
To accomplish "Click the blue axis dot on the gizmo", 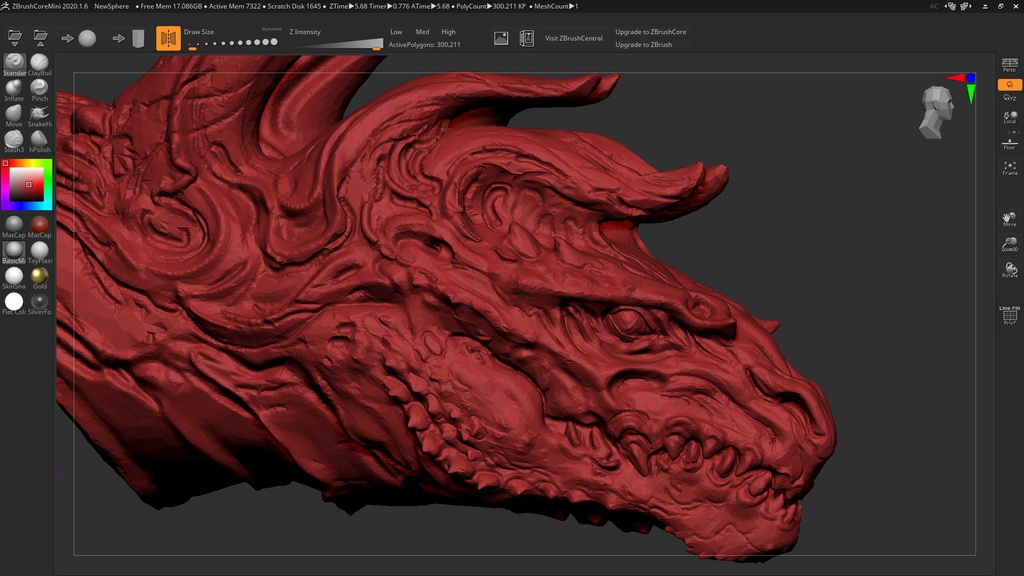I will click(x=971, y=78).
